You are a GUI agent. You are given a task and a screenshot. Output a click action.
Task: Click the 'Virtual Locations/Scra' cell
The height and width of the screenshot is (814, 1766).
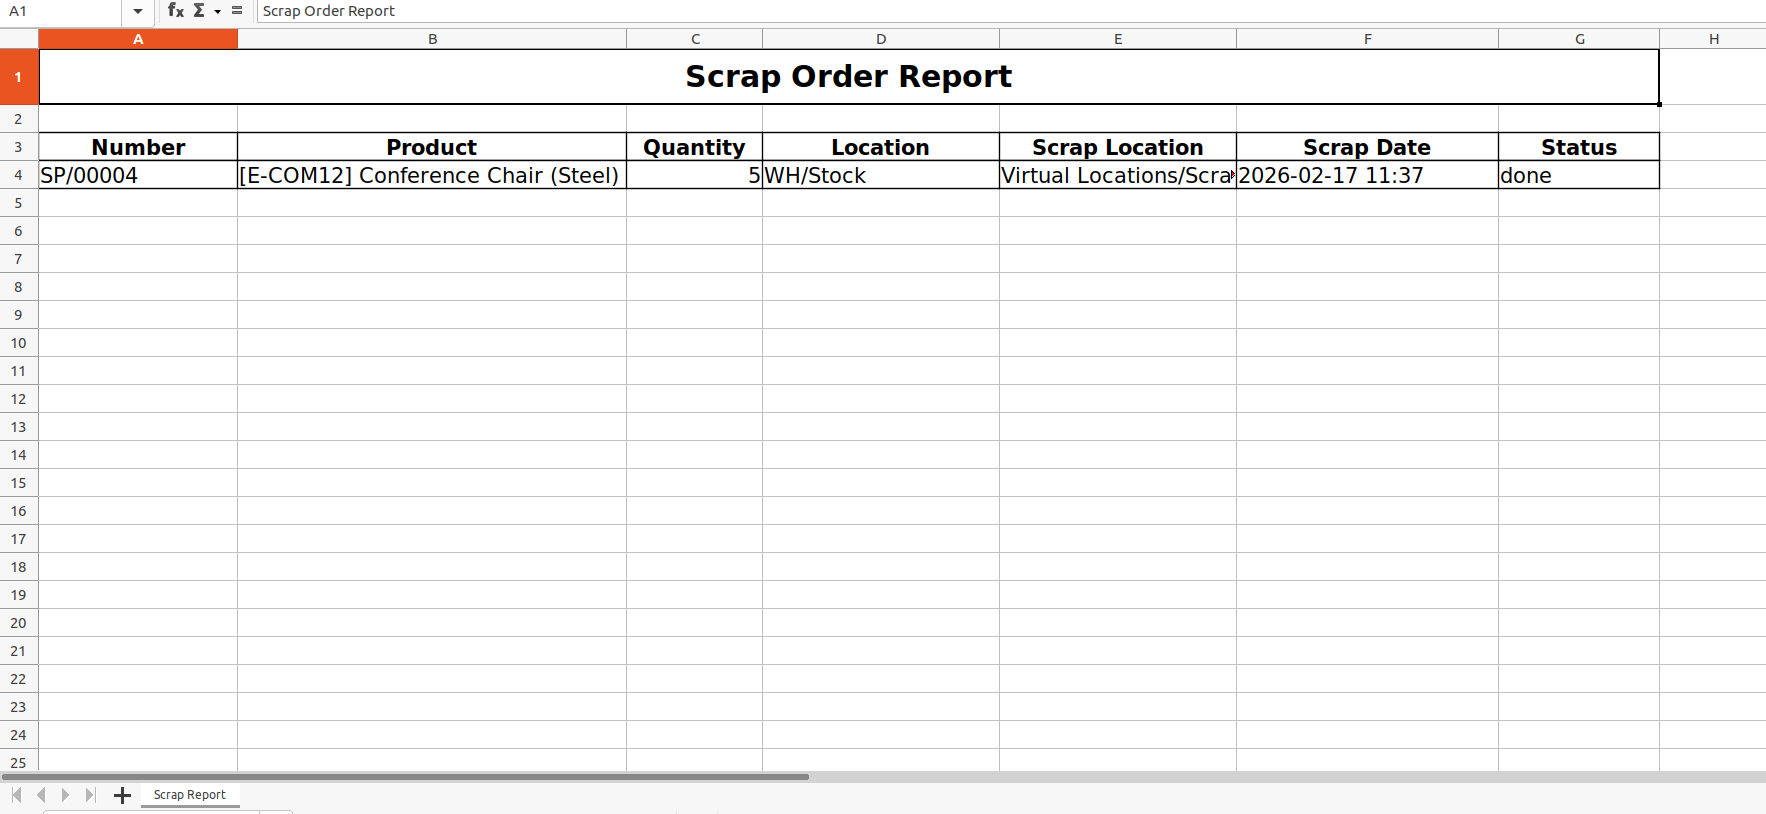pos(1118,175)
